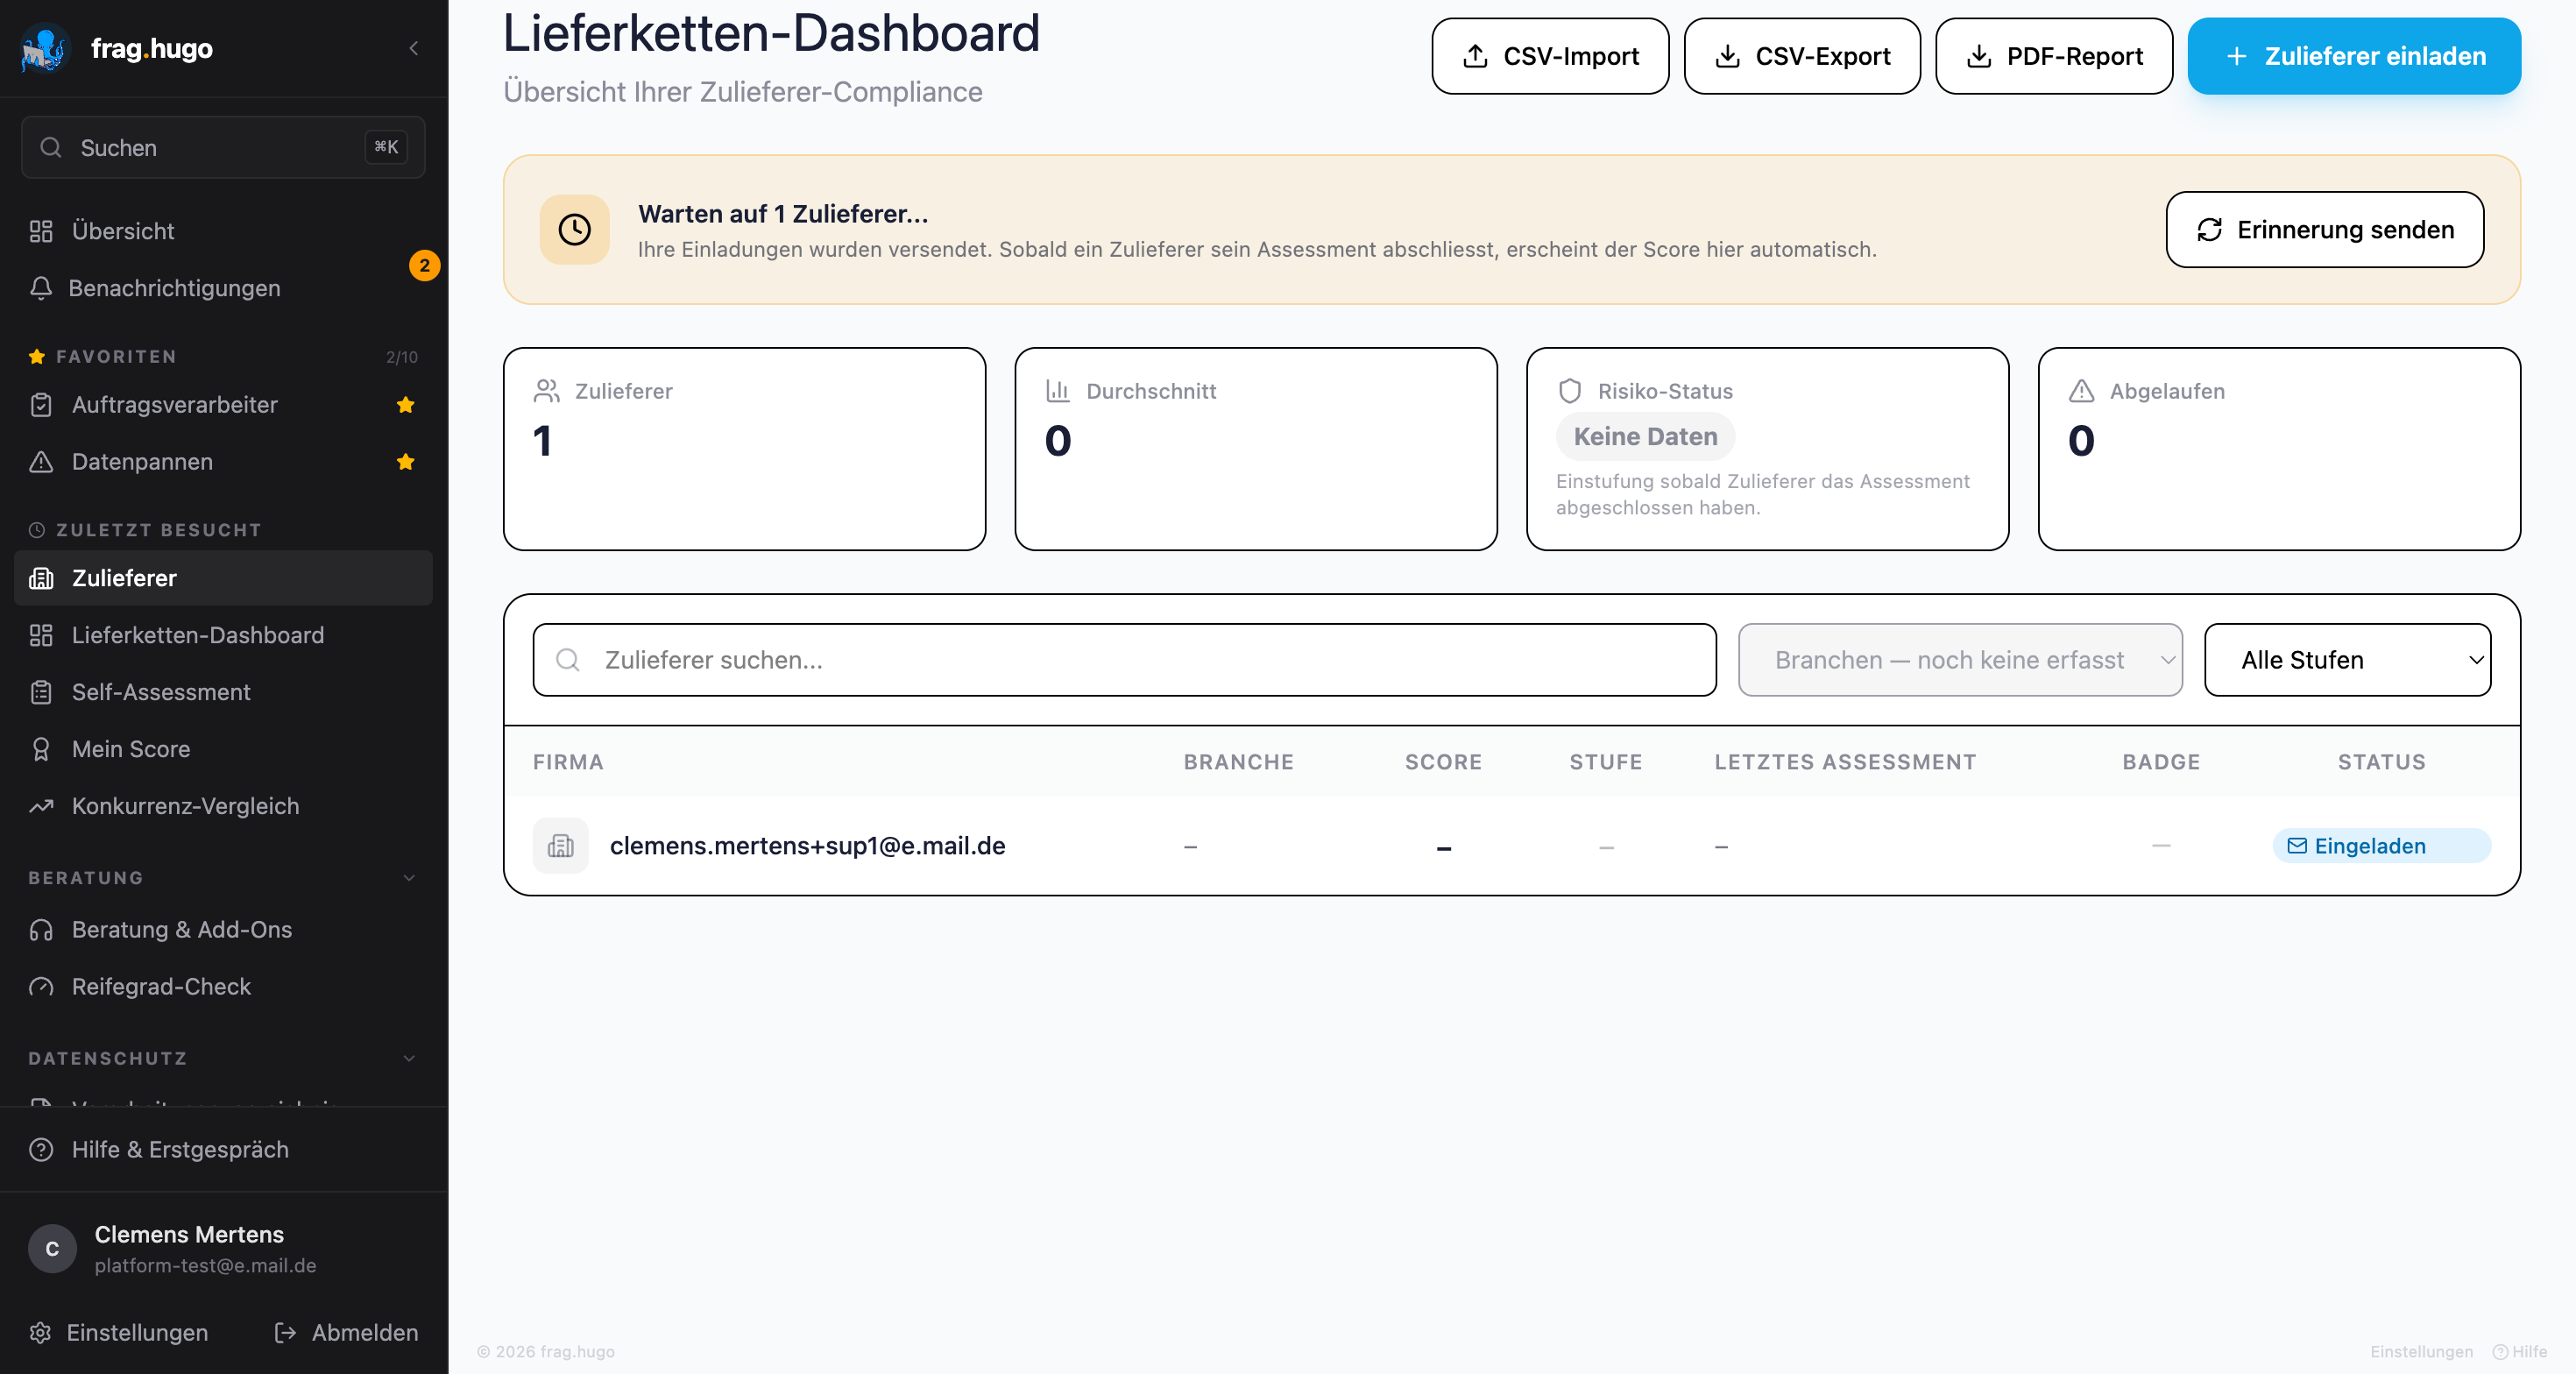Click the Self-Assessment checklist icon
2576x1374 pixels.
[41, 692]
